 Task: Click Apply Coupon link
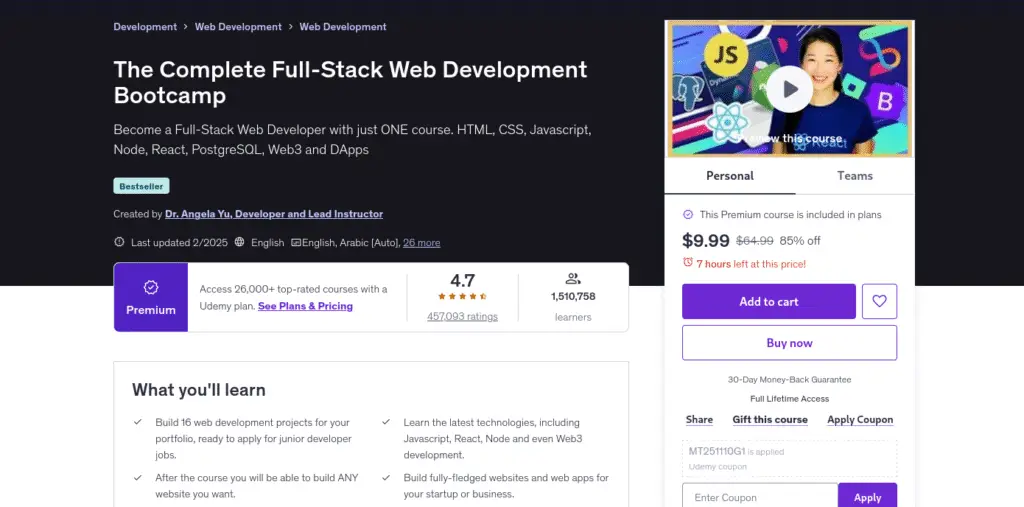[x=860, y=419]
